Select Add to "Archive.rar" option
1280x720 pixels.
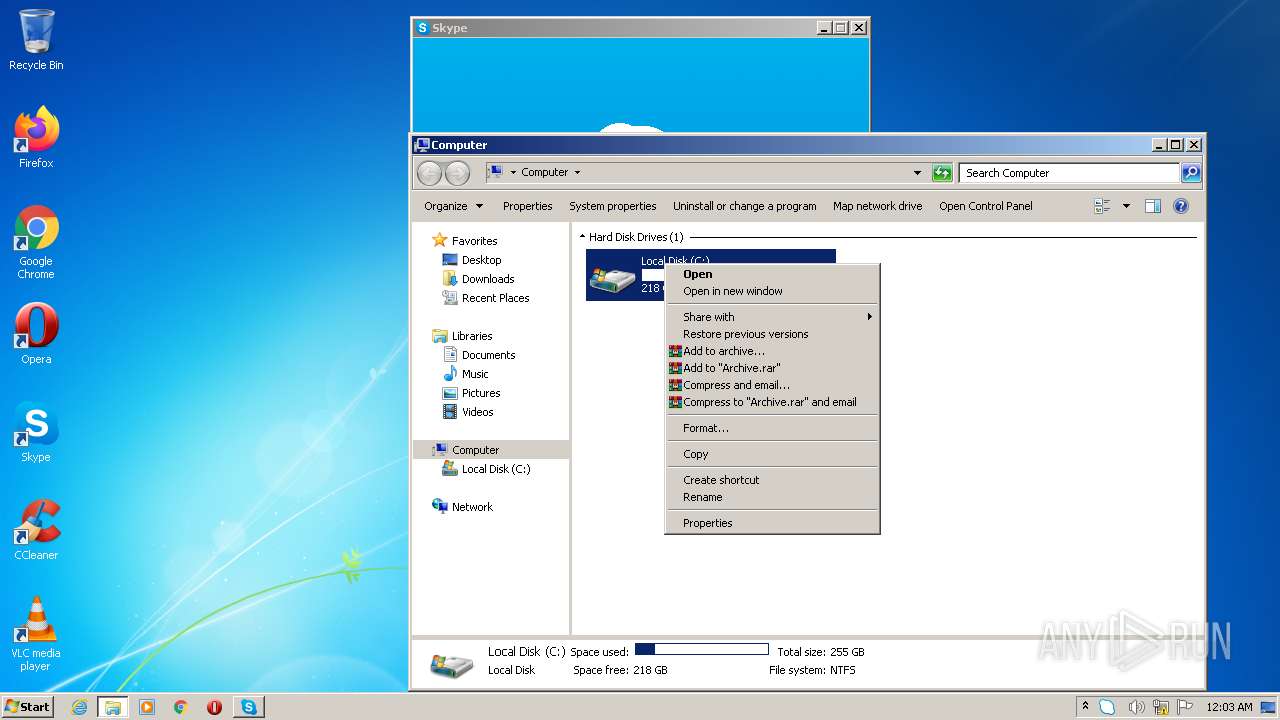772,368
